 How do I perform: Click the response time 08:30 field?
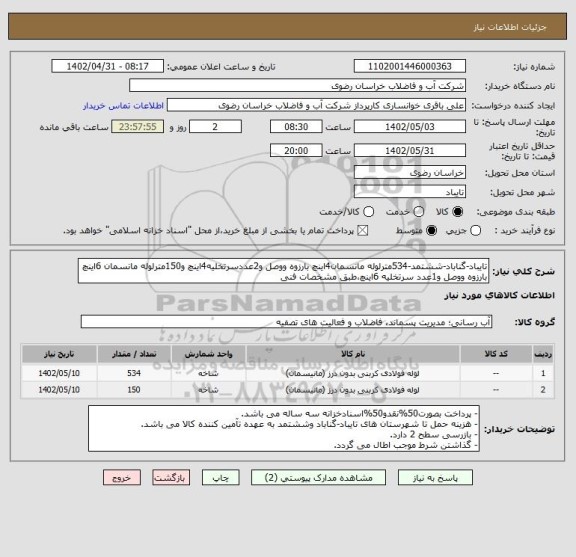pyautogui.click(x=296, y=127)
